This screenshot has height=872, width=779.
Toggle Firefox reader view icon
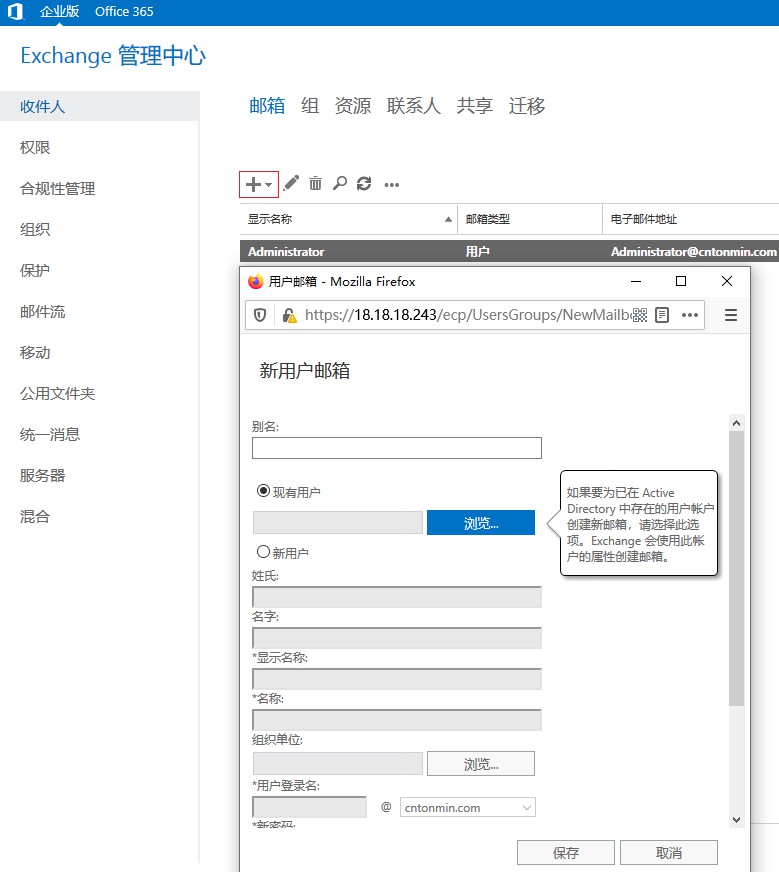click(662, 315)
